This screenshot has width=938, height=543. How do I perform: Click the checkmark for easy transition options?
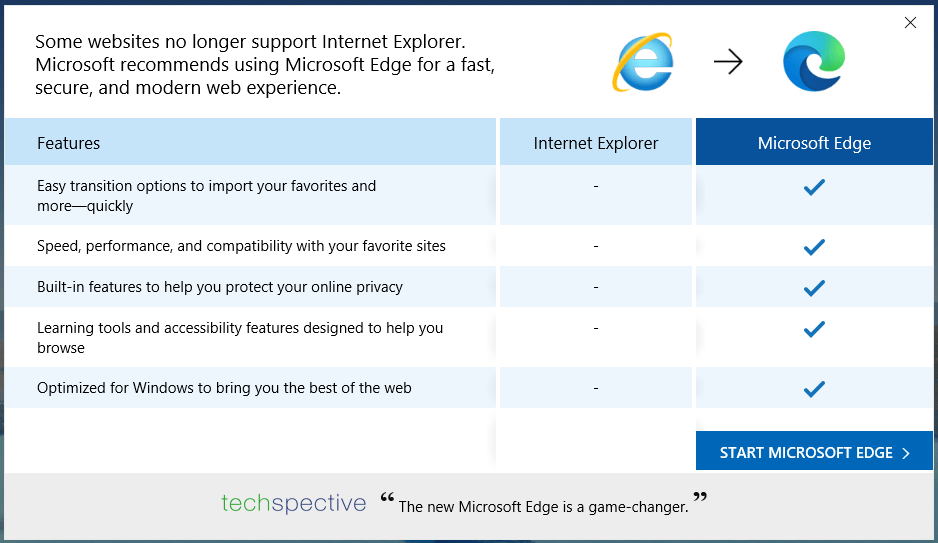814,187
